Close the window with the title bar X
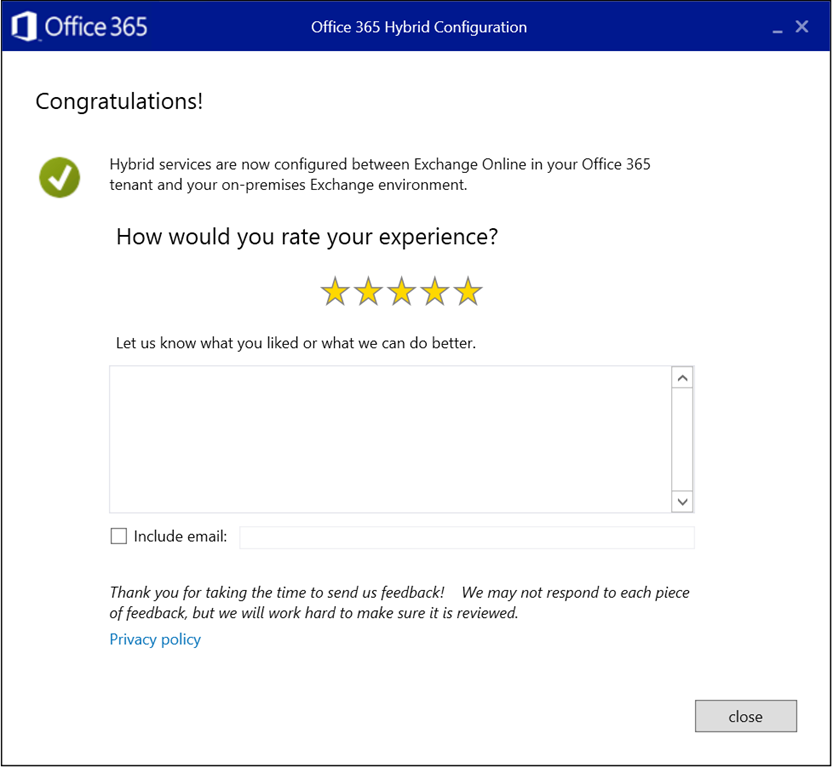 point(802,27)
